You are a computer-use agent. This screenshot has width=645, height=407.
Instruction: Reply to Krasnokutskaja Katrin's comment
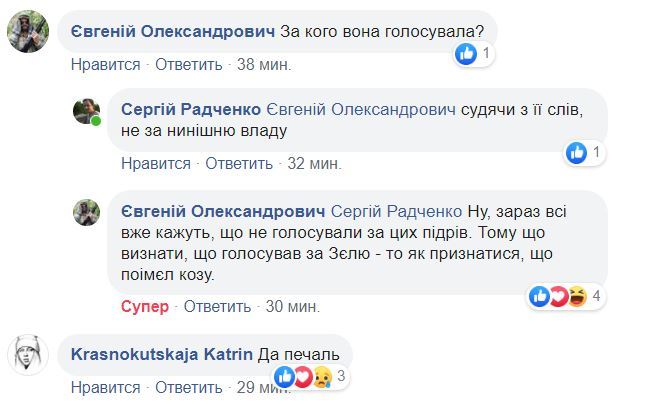pos(187,387)
